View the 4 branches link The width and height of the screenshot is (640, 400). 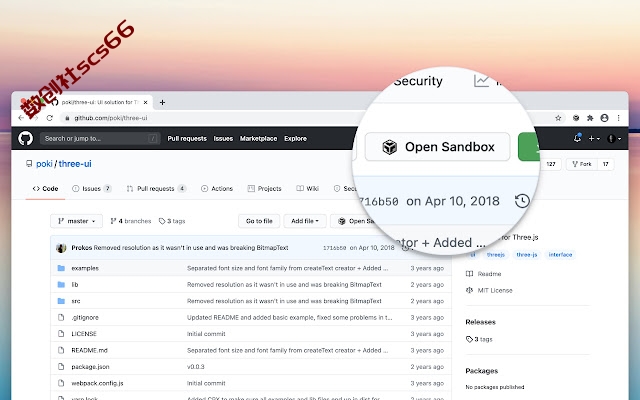point(131,221)
